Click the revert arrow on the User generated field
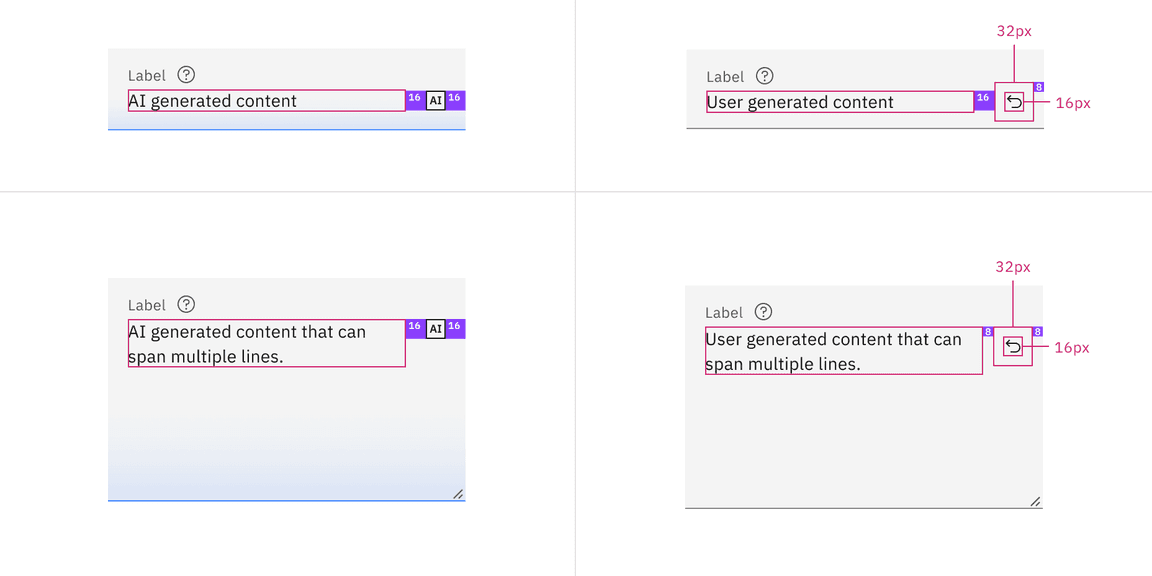This screenshot has width=1152, height=576. (1013, 101)
